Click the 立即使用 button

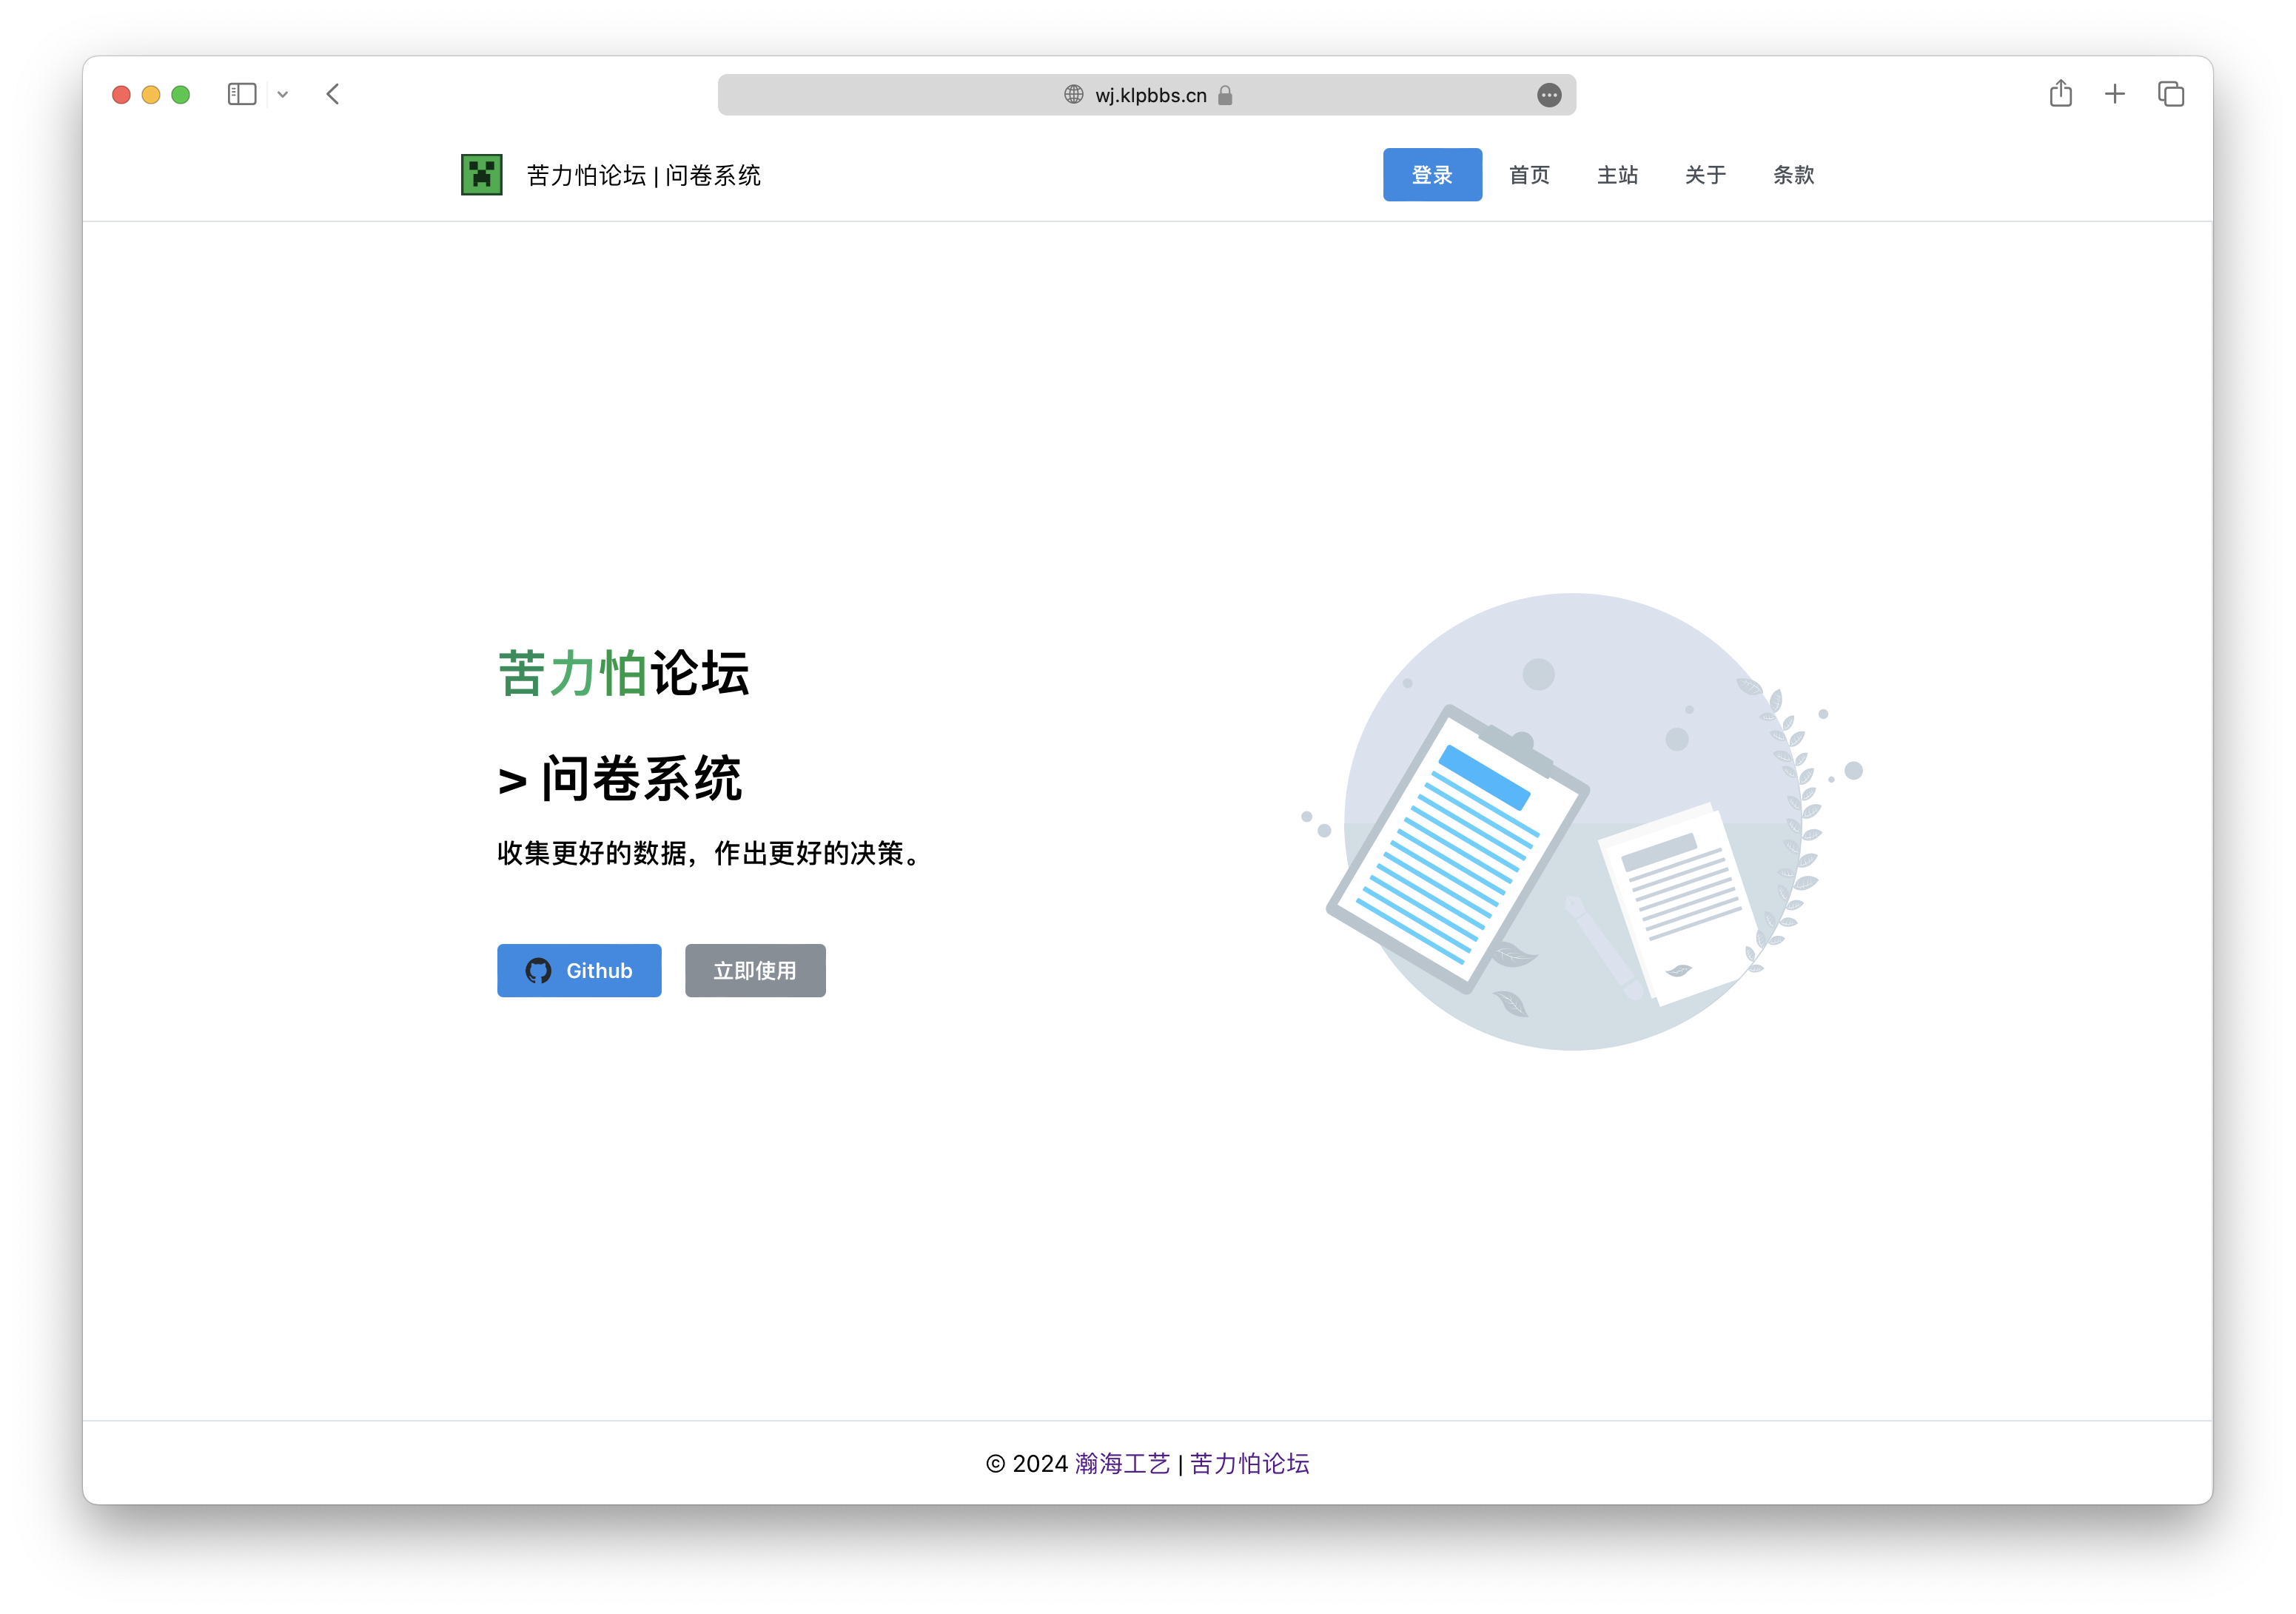[755, 971]
